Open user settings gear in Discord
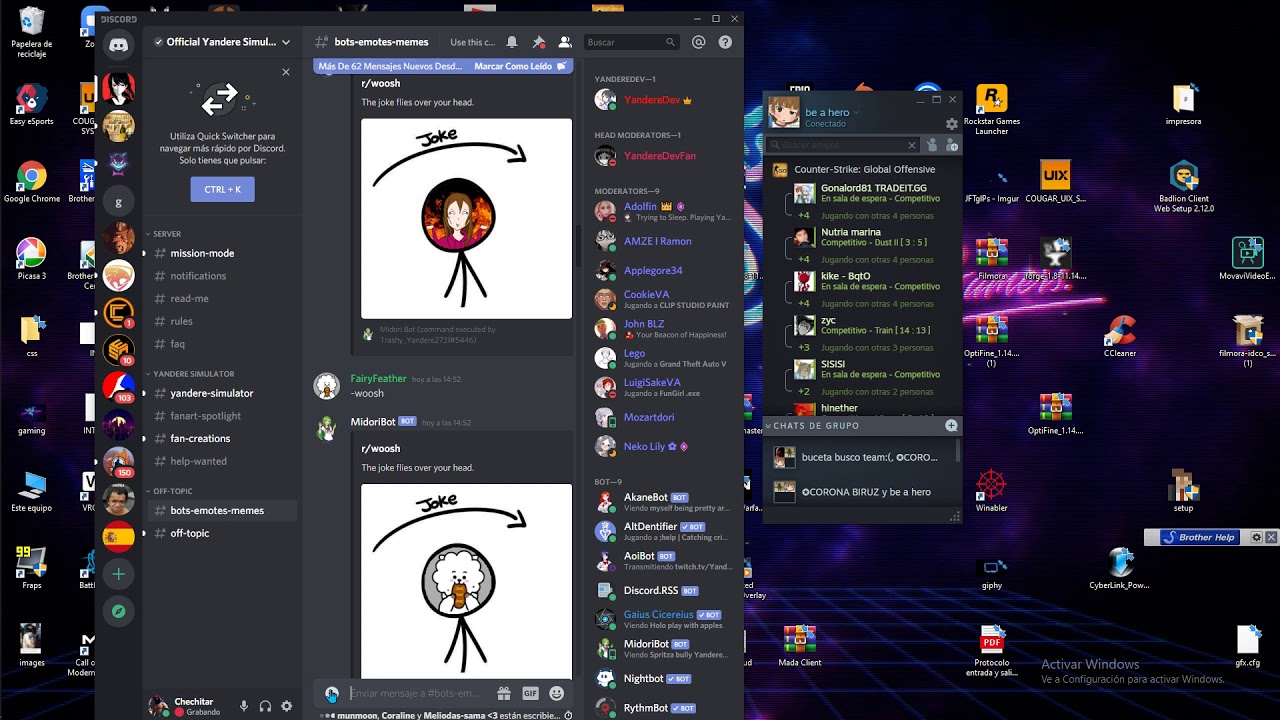The height and width of the screenshot is (720, 1280). pyautogui.click(x=287, y=706)
